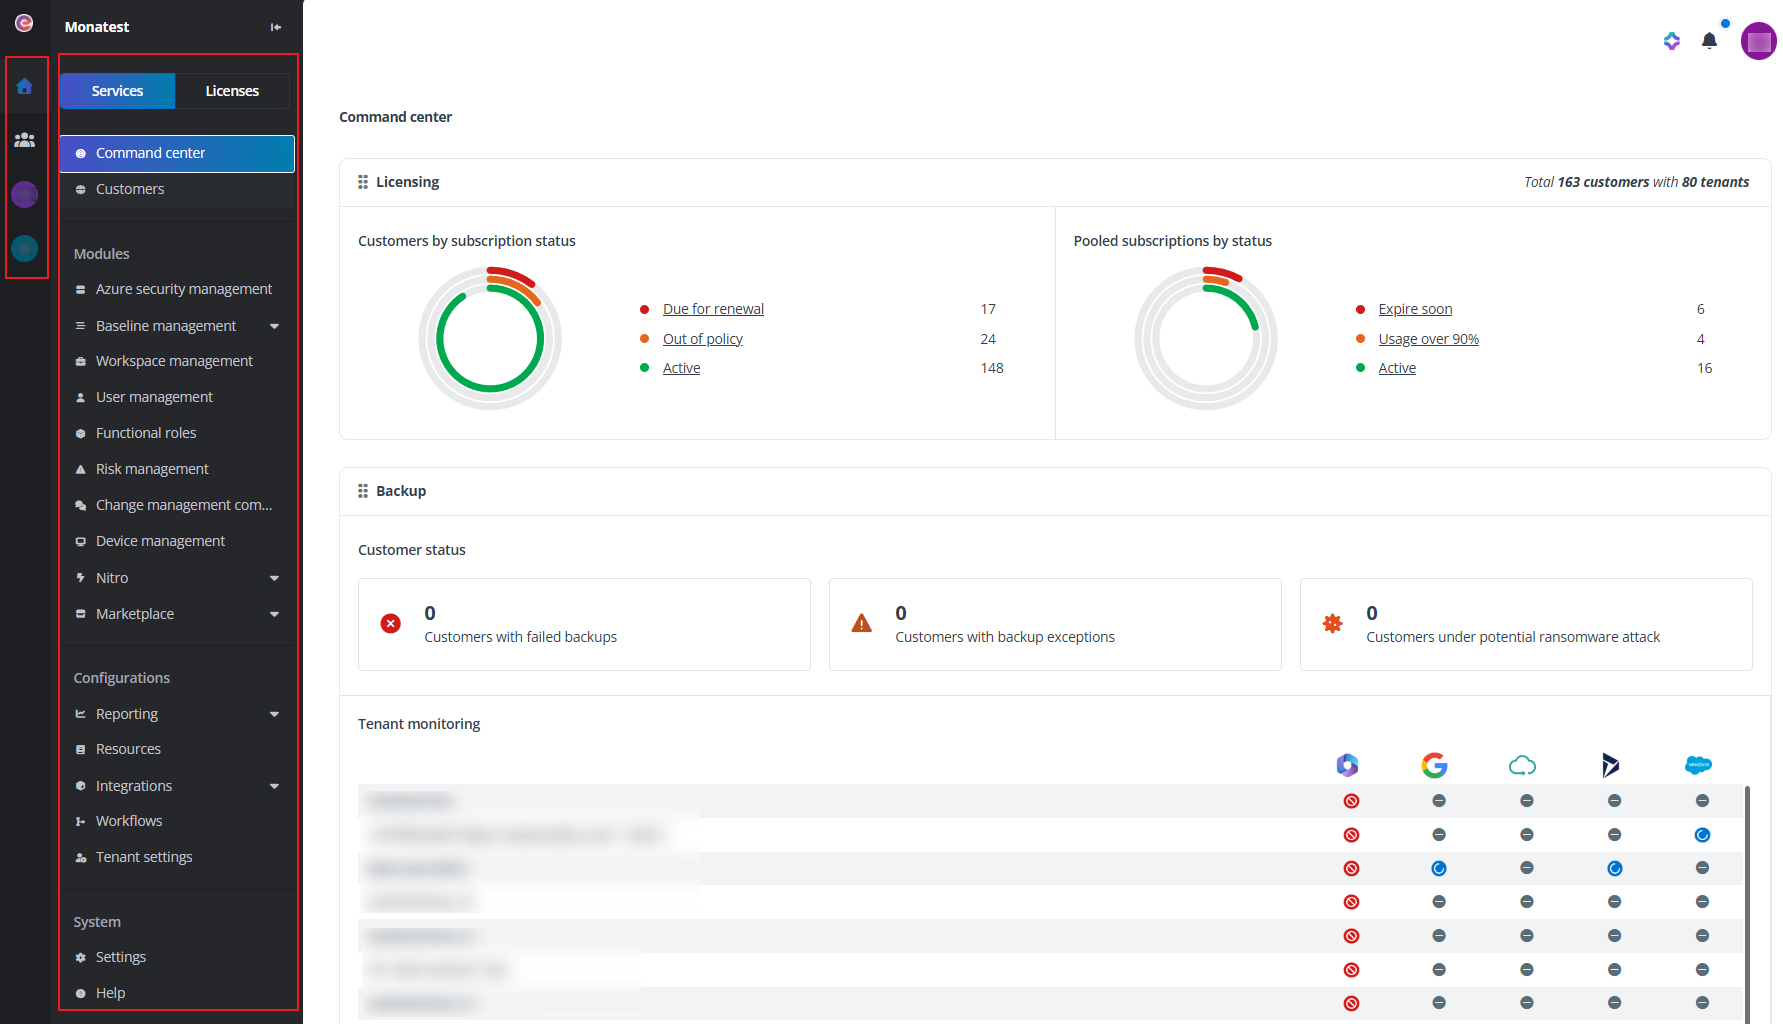Expand the Baseline management submenu

tap(274, 326)
